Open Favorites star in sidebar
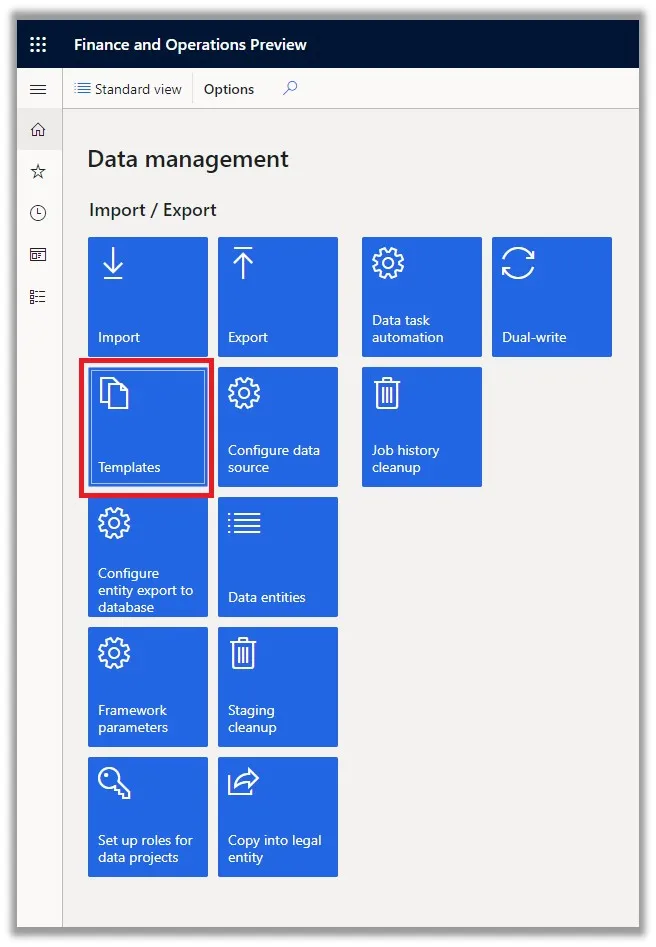 coord(38,171)
